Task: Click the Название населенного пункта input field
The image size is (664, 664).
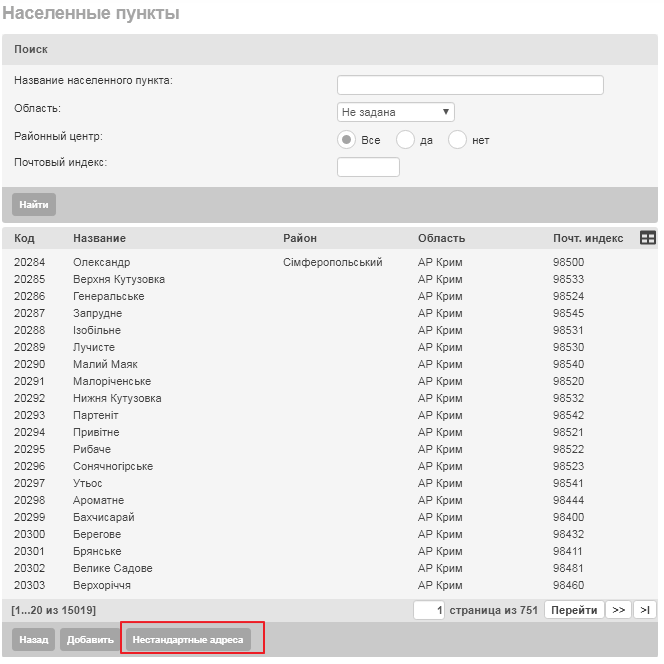Action: pos(470,85)
